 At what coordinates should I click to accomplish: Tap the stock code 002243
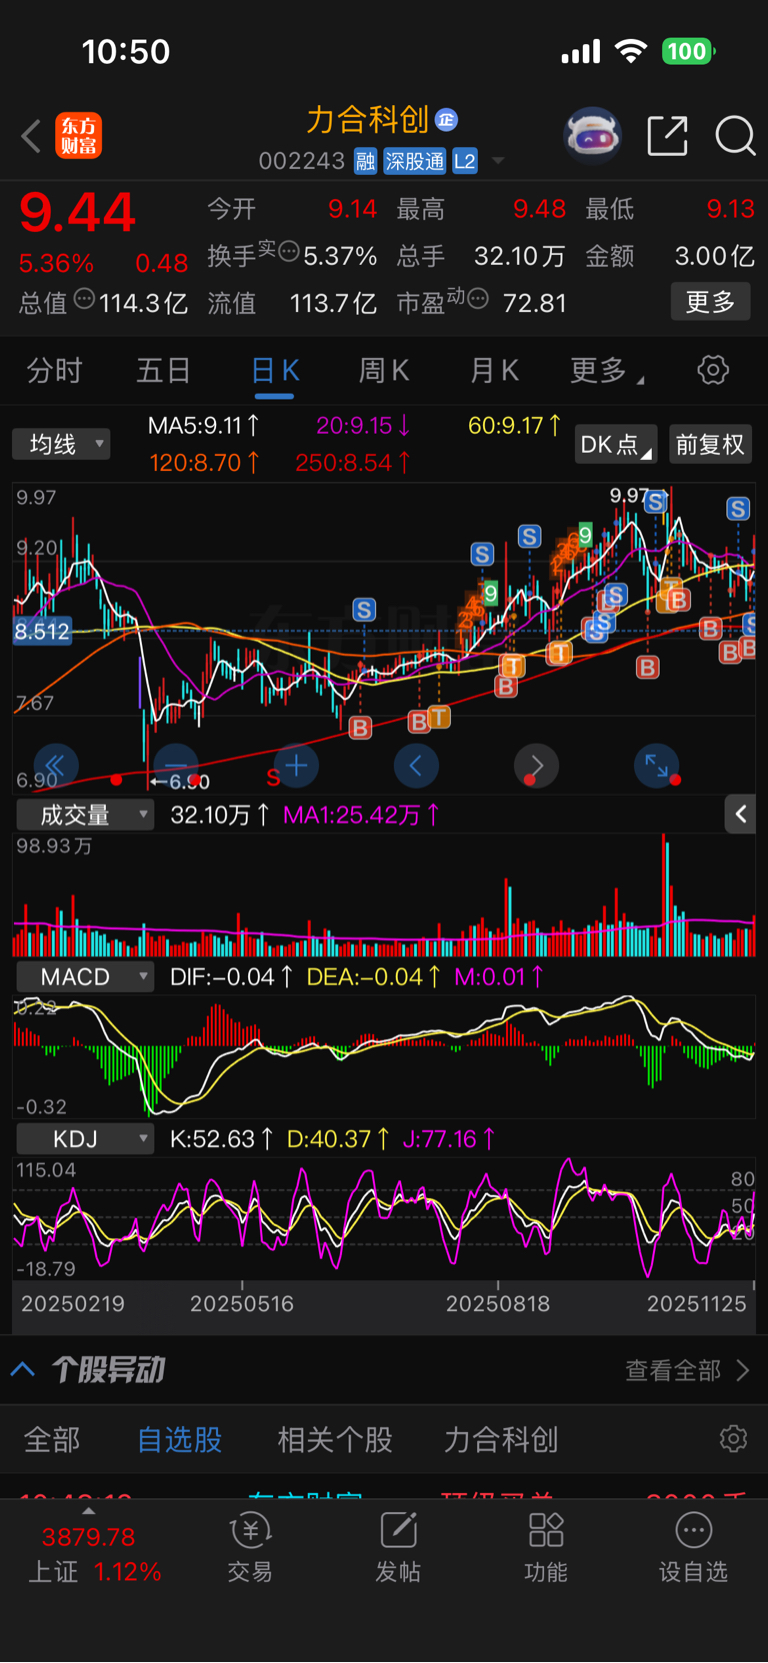[x=302, y=161]
